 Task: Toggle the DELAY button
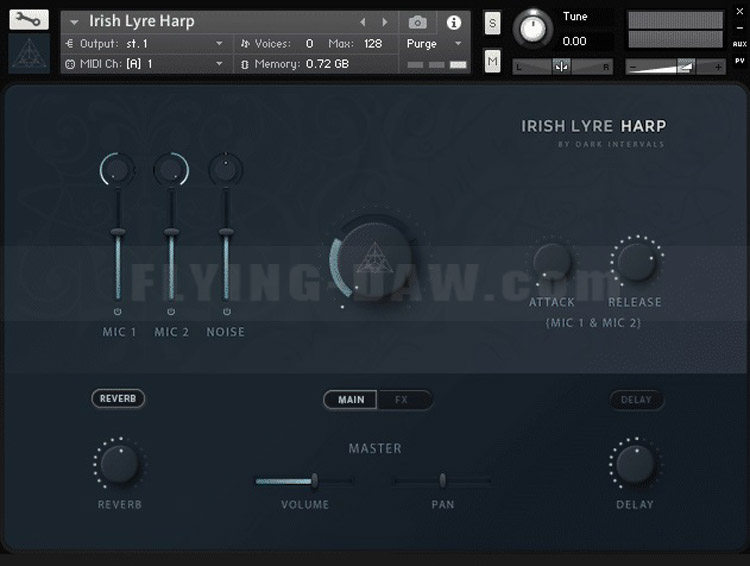pos(636,400)
